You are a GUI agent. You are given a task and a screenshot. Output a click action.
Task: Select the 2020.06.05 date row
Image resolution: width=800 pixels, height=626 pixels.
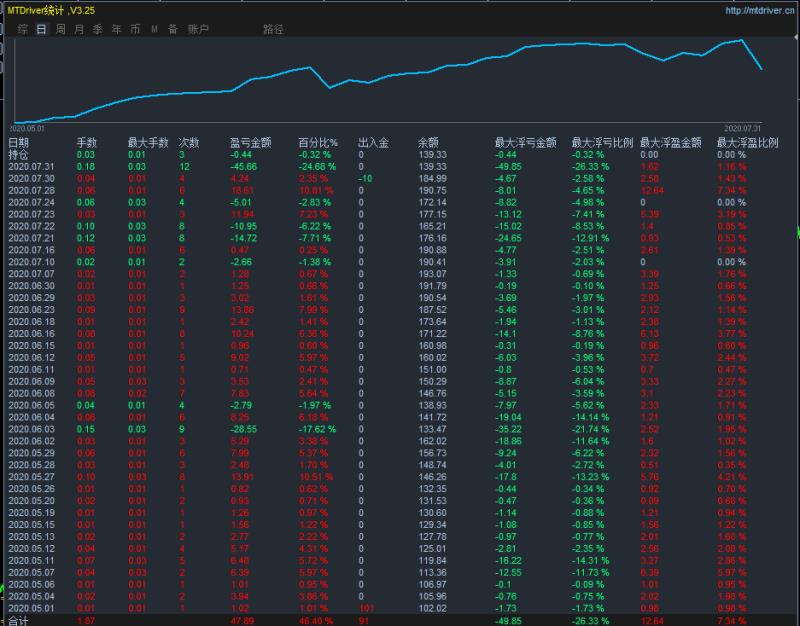(31, 405)
